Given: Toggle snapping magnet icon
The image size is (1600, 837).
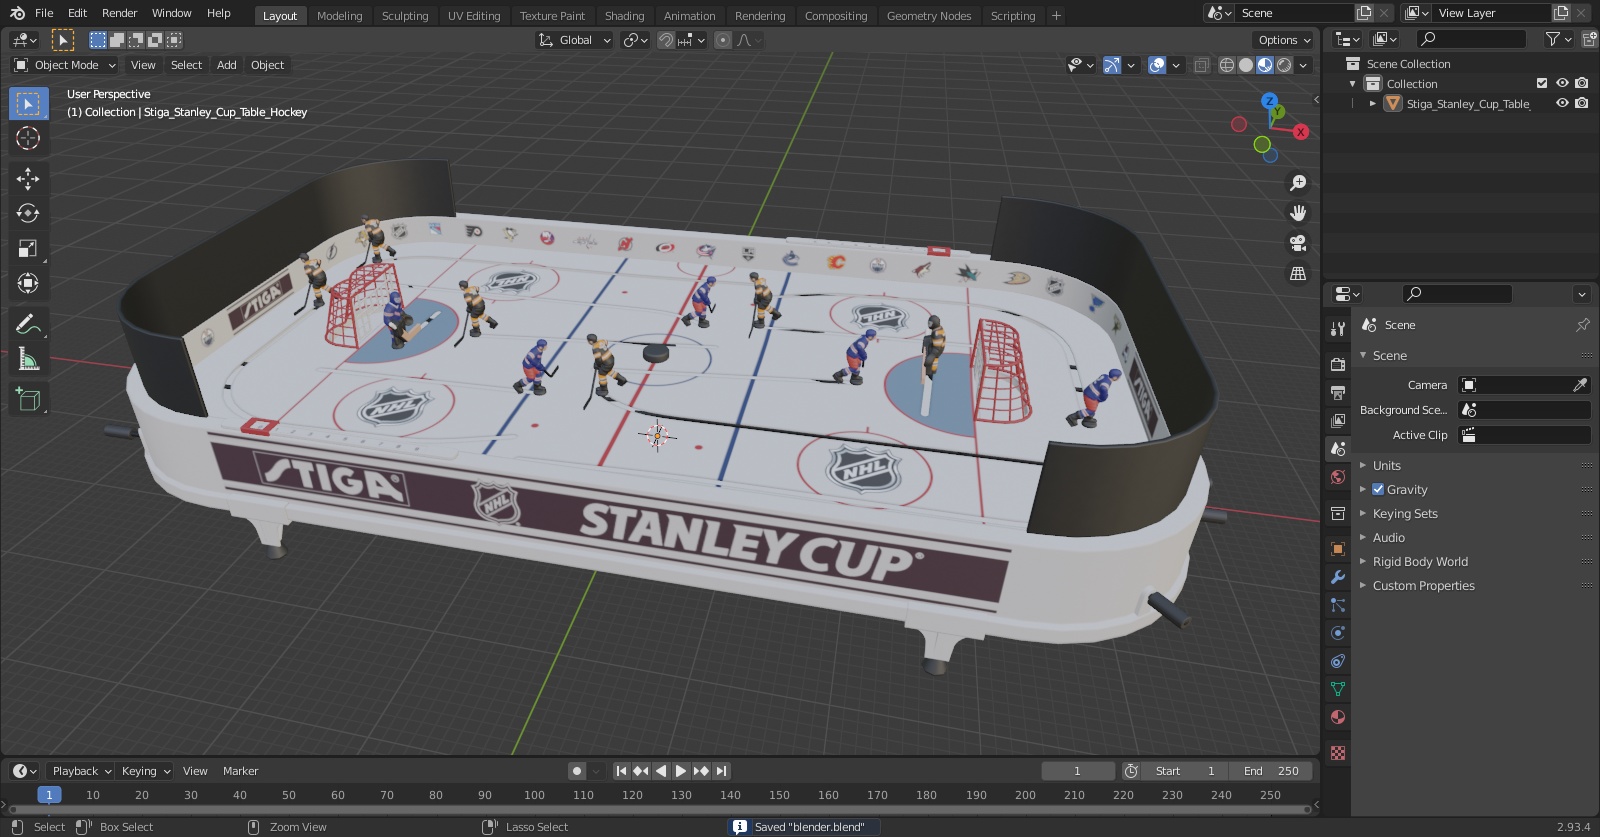Looking at the screenshot, I should [665, 40].
